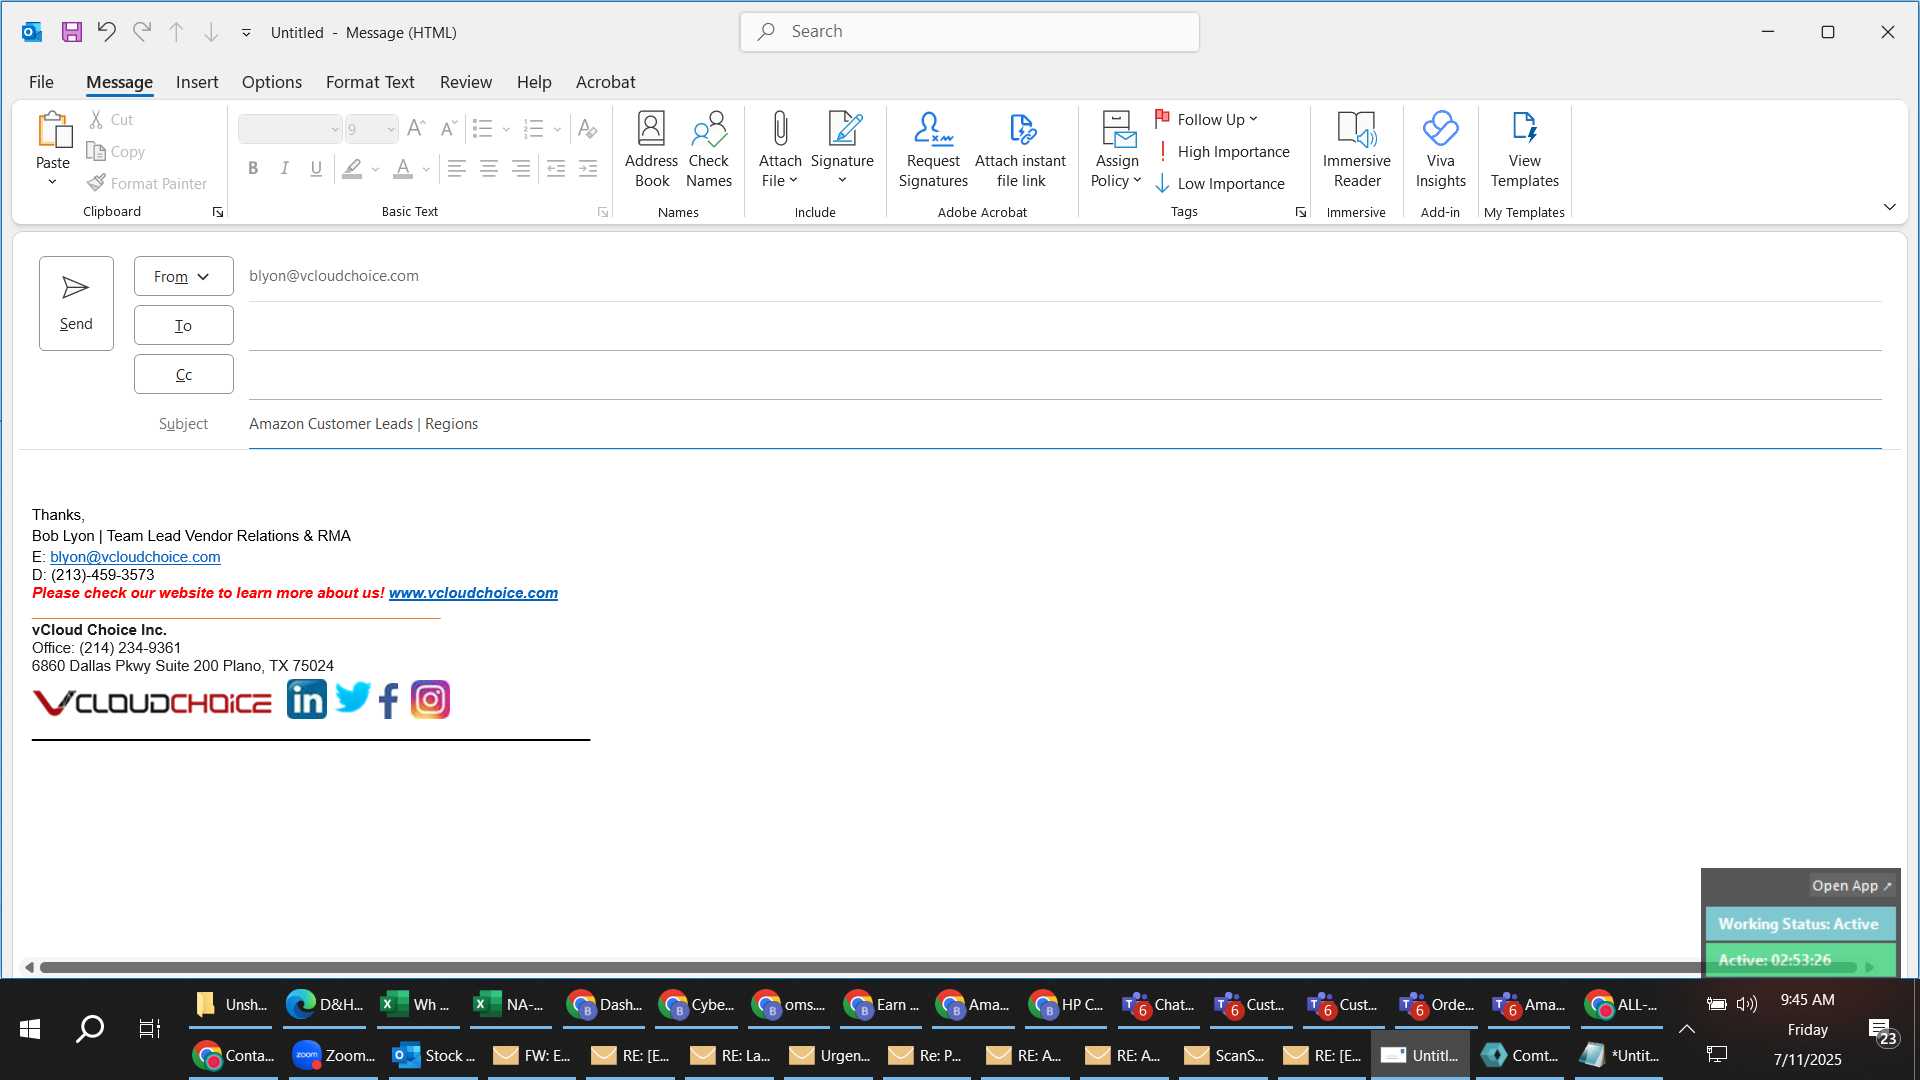Toggle Bold formatting
The width and height of the screenshot is (1920, 1080).
[x=253, y=169]
